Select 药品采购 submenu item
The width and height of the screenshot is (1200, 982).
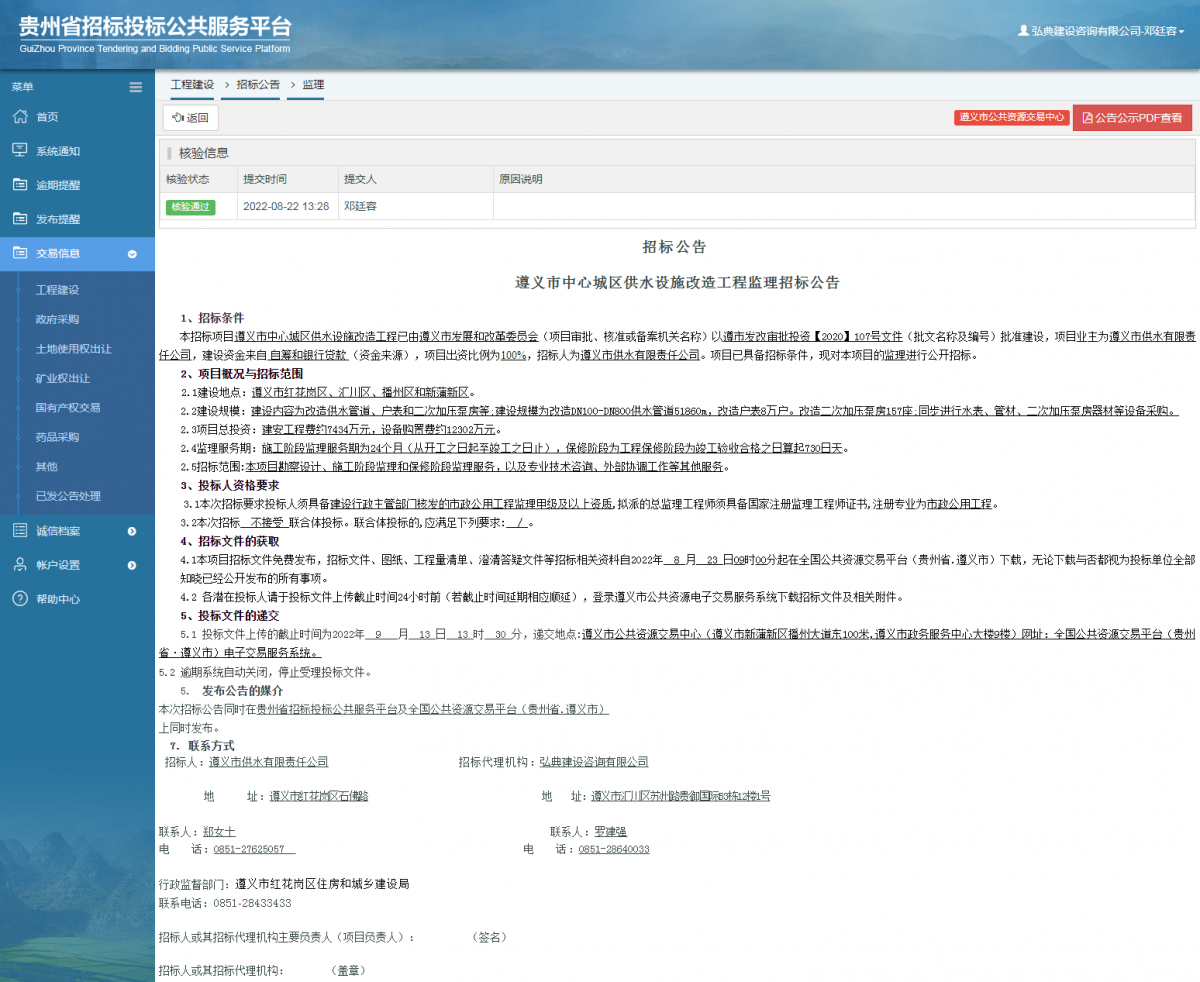click(57, 437)
